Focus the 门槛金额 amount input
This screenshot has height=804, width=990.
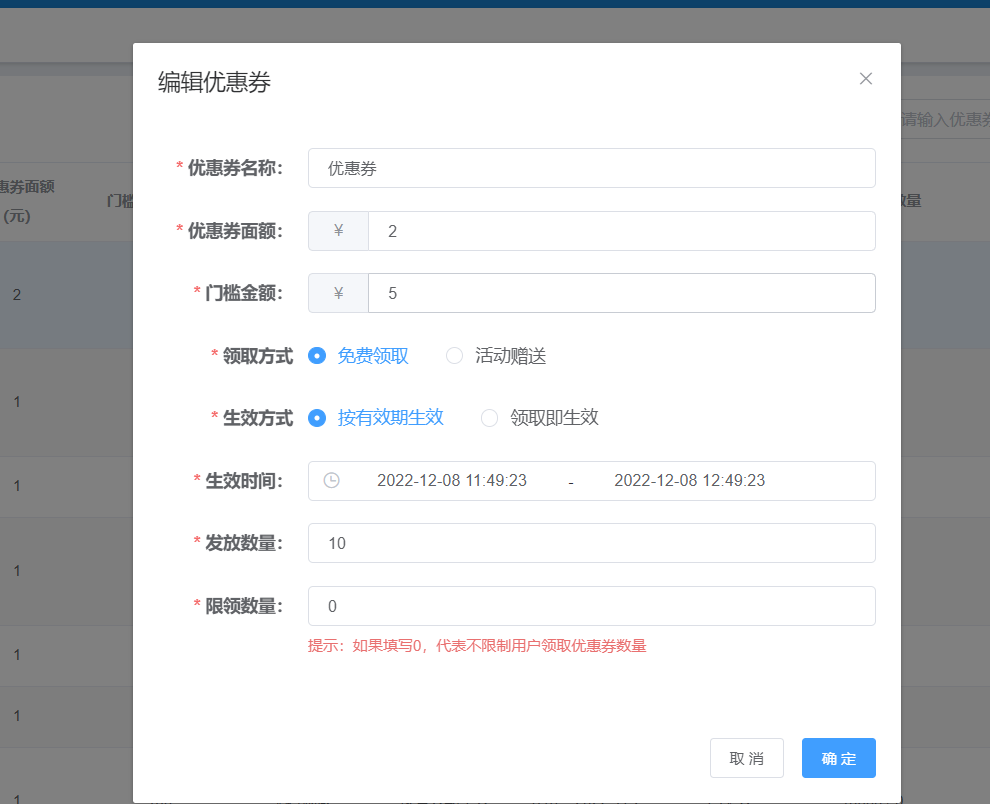click(622, 293)
